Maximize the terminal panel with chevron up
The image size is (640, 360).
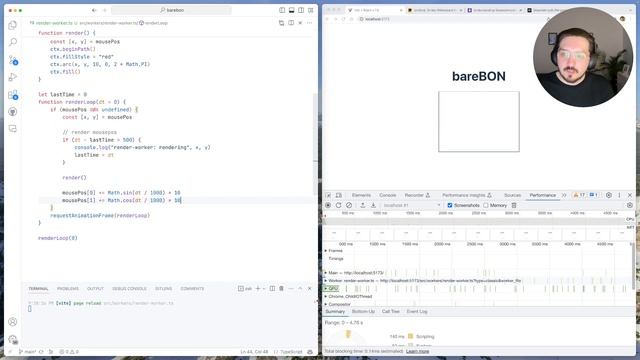pos(300,289)
